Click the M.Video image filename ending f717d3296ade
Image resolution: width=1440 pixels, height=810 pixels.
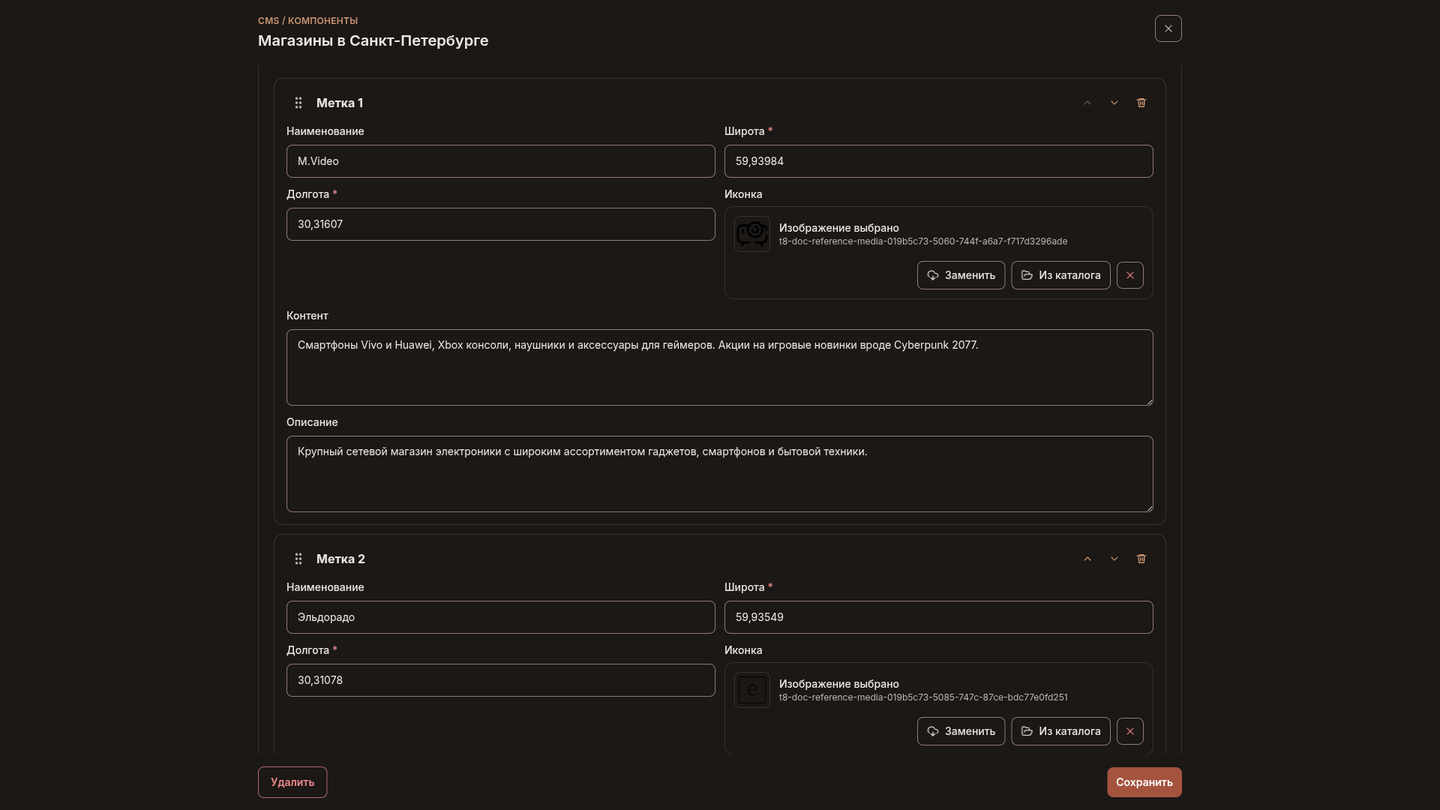pos(923,241)
